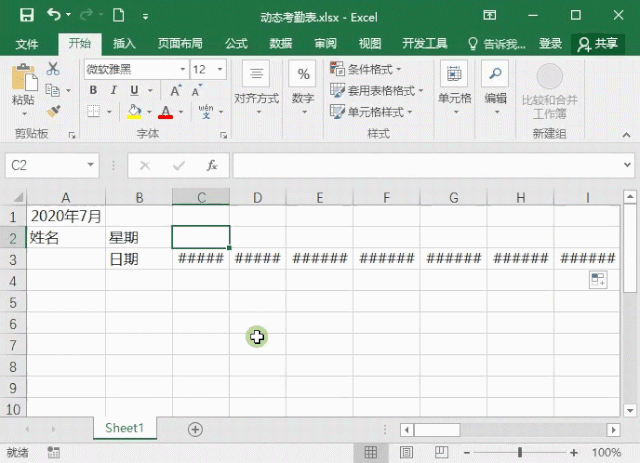This screenshot has height=463, width=640.
Task: Switch to Page Layout view in the status bar
Action: [407, 452]
